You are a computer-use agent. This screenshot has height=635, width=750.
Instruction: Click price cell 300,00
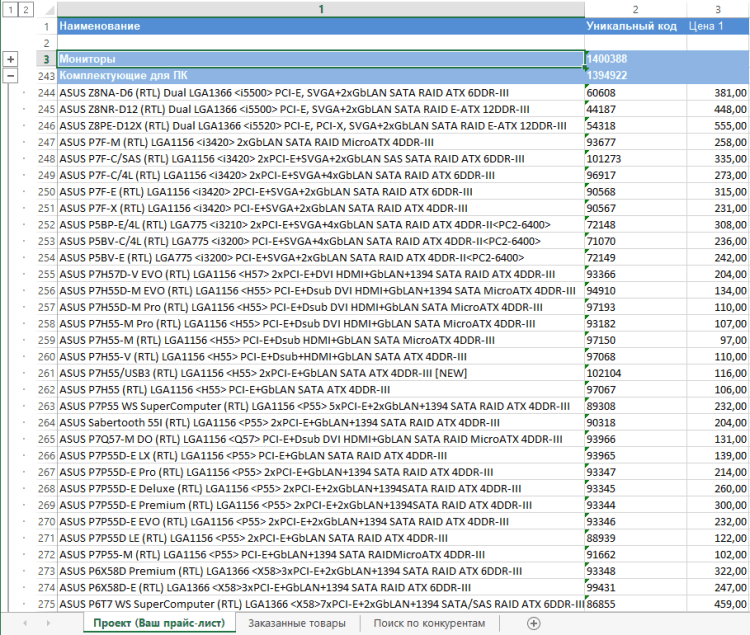coord(718,505)
